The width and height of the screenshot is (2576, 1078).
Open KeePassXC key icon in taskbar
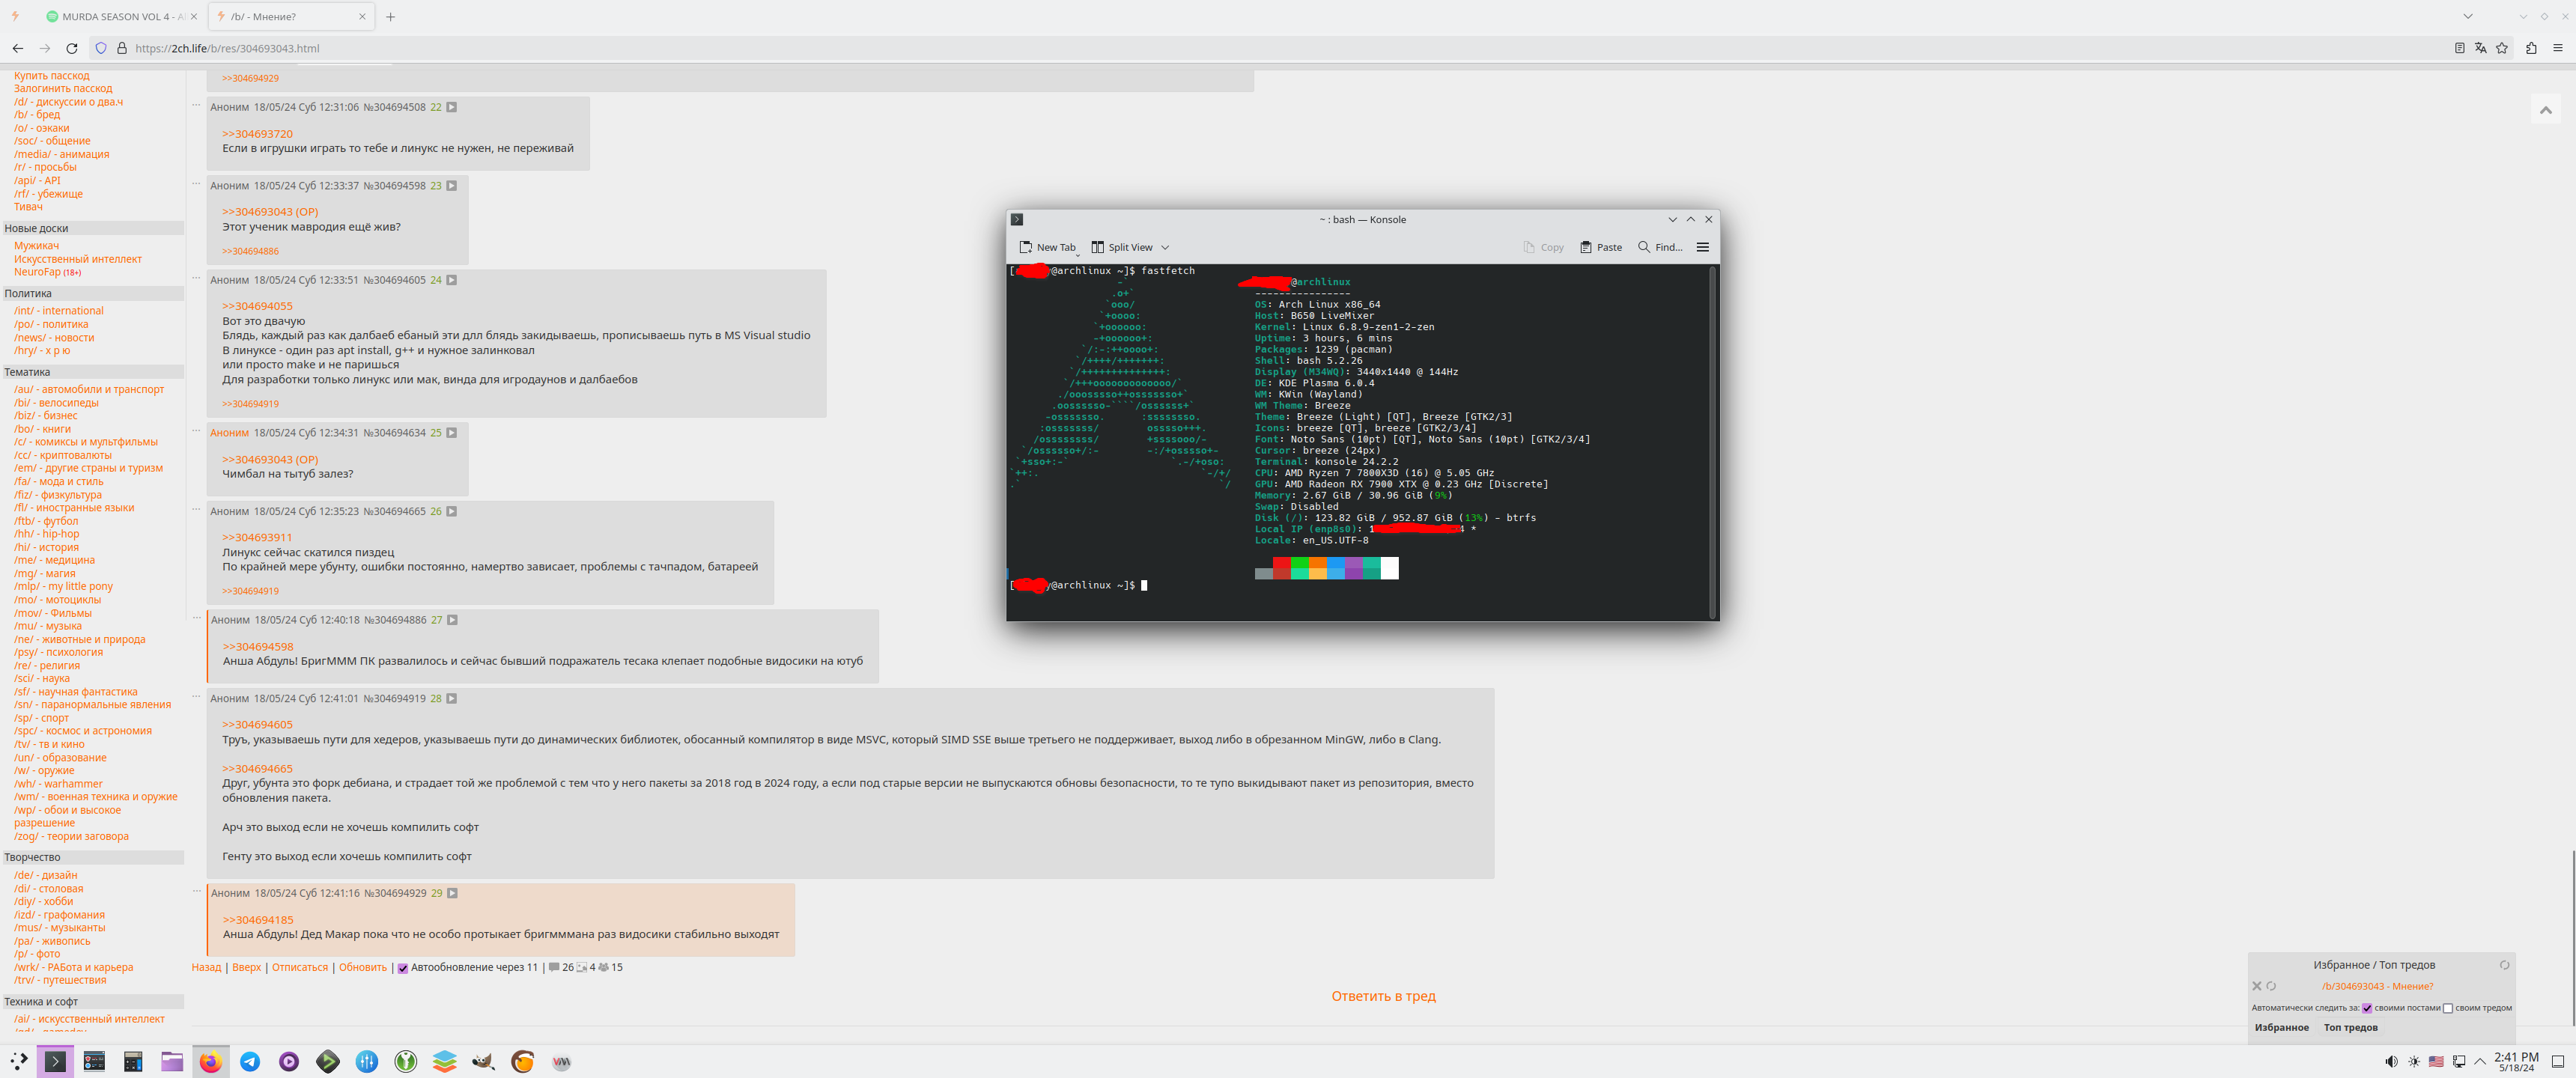406,1062
